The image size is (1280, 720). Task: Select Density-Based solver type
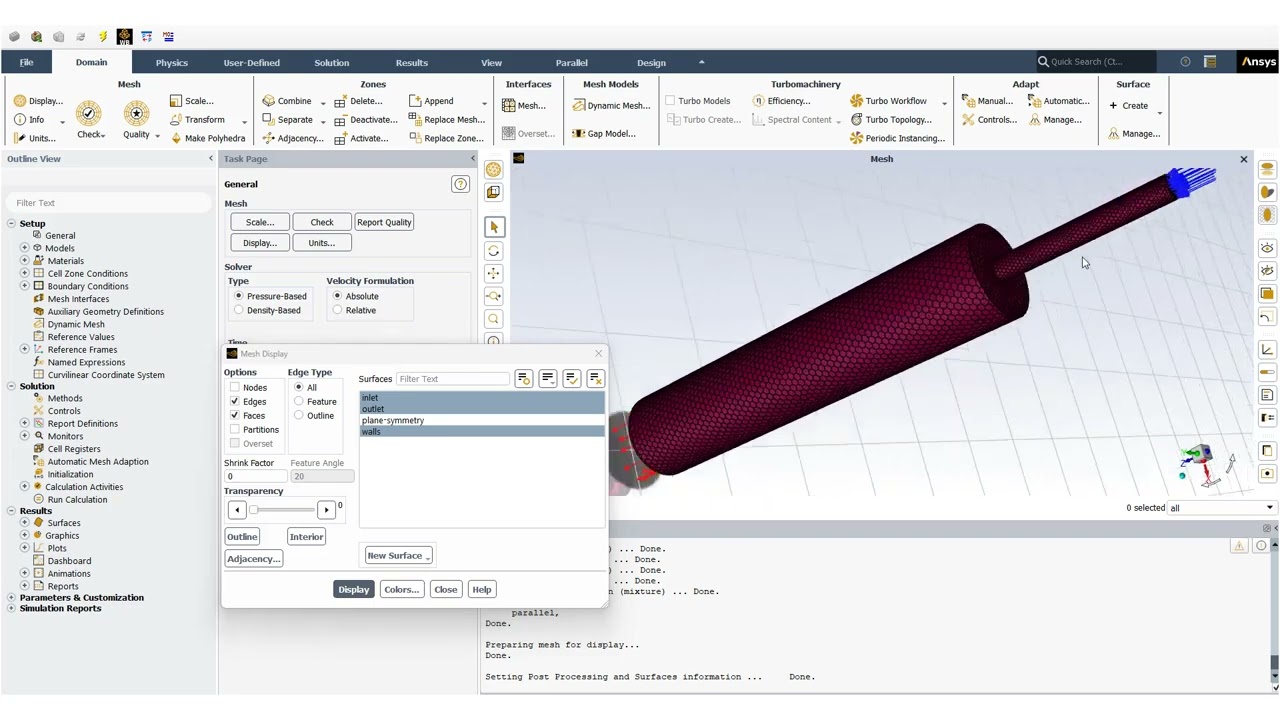pyautogui.click(x=238, y=310)
